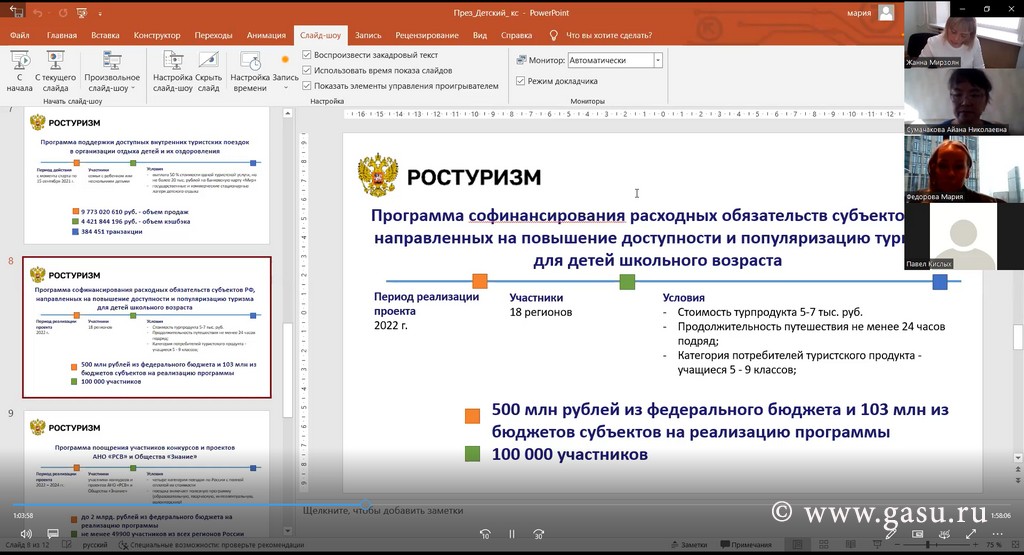
Task: Open the Произвольное слайд-шоу dropdown
Action: 112,72
